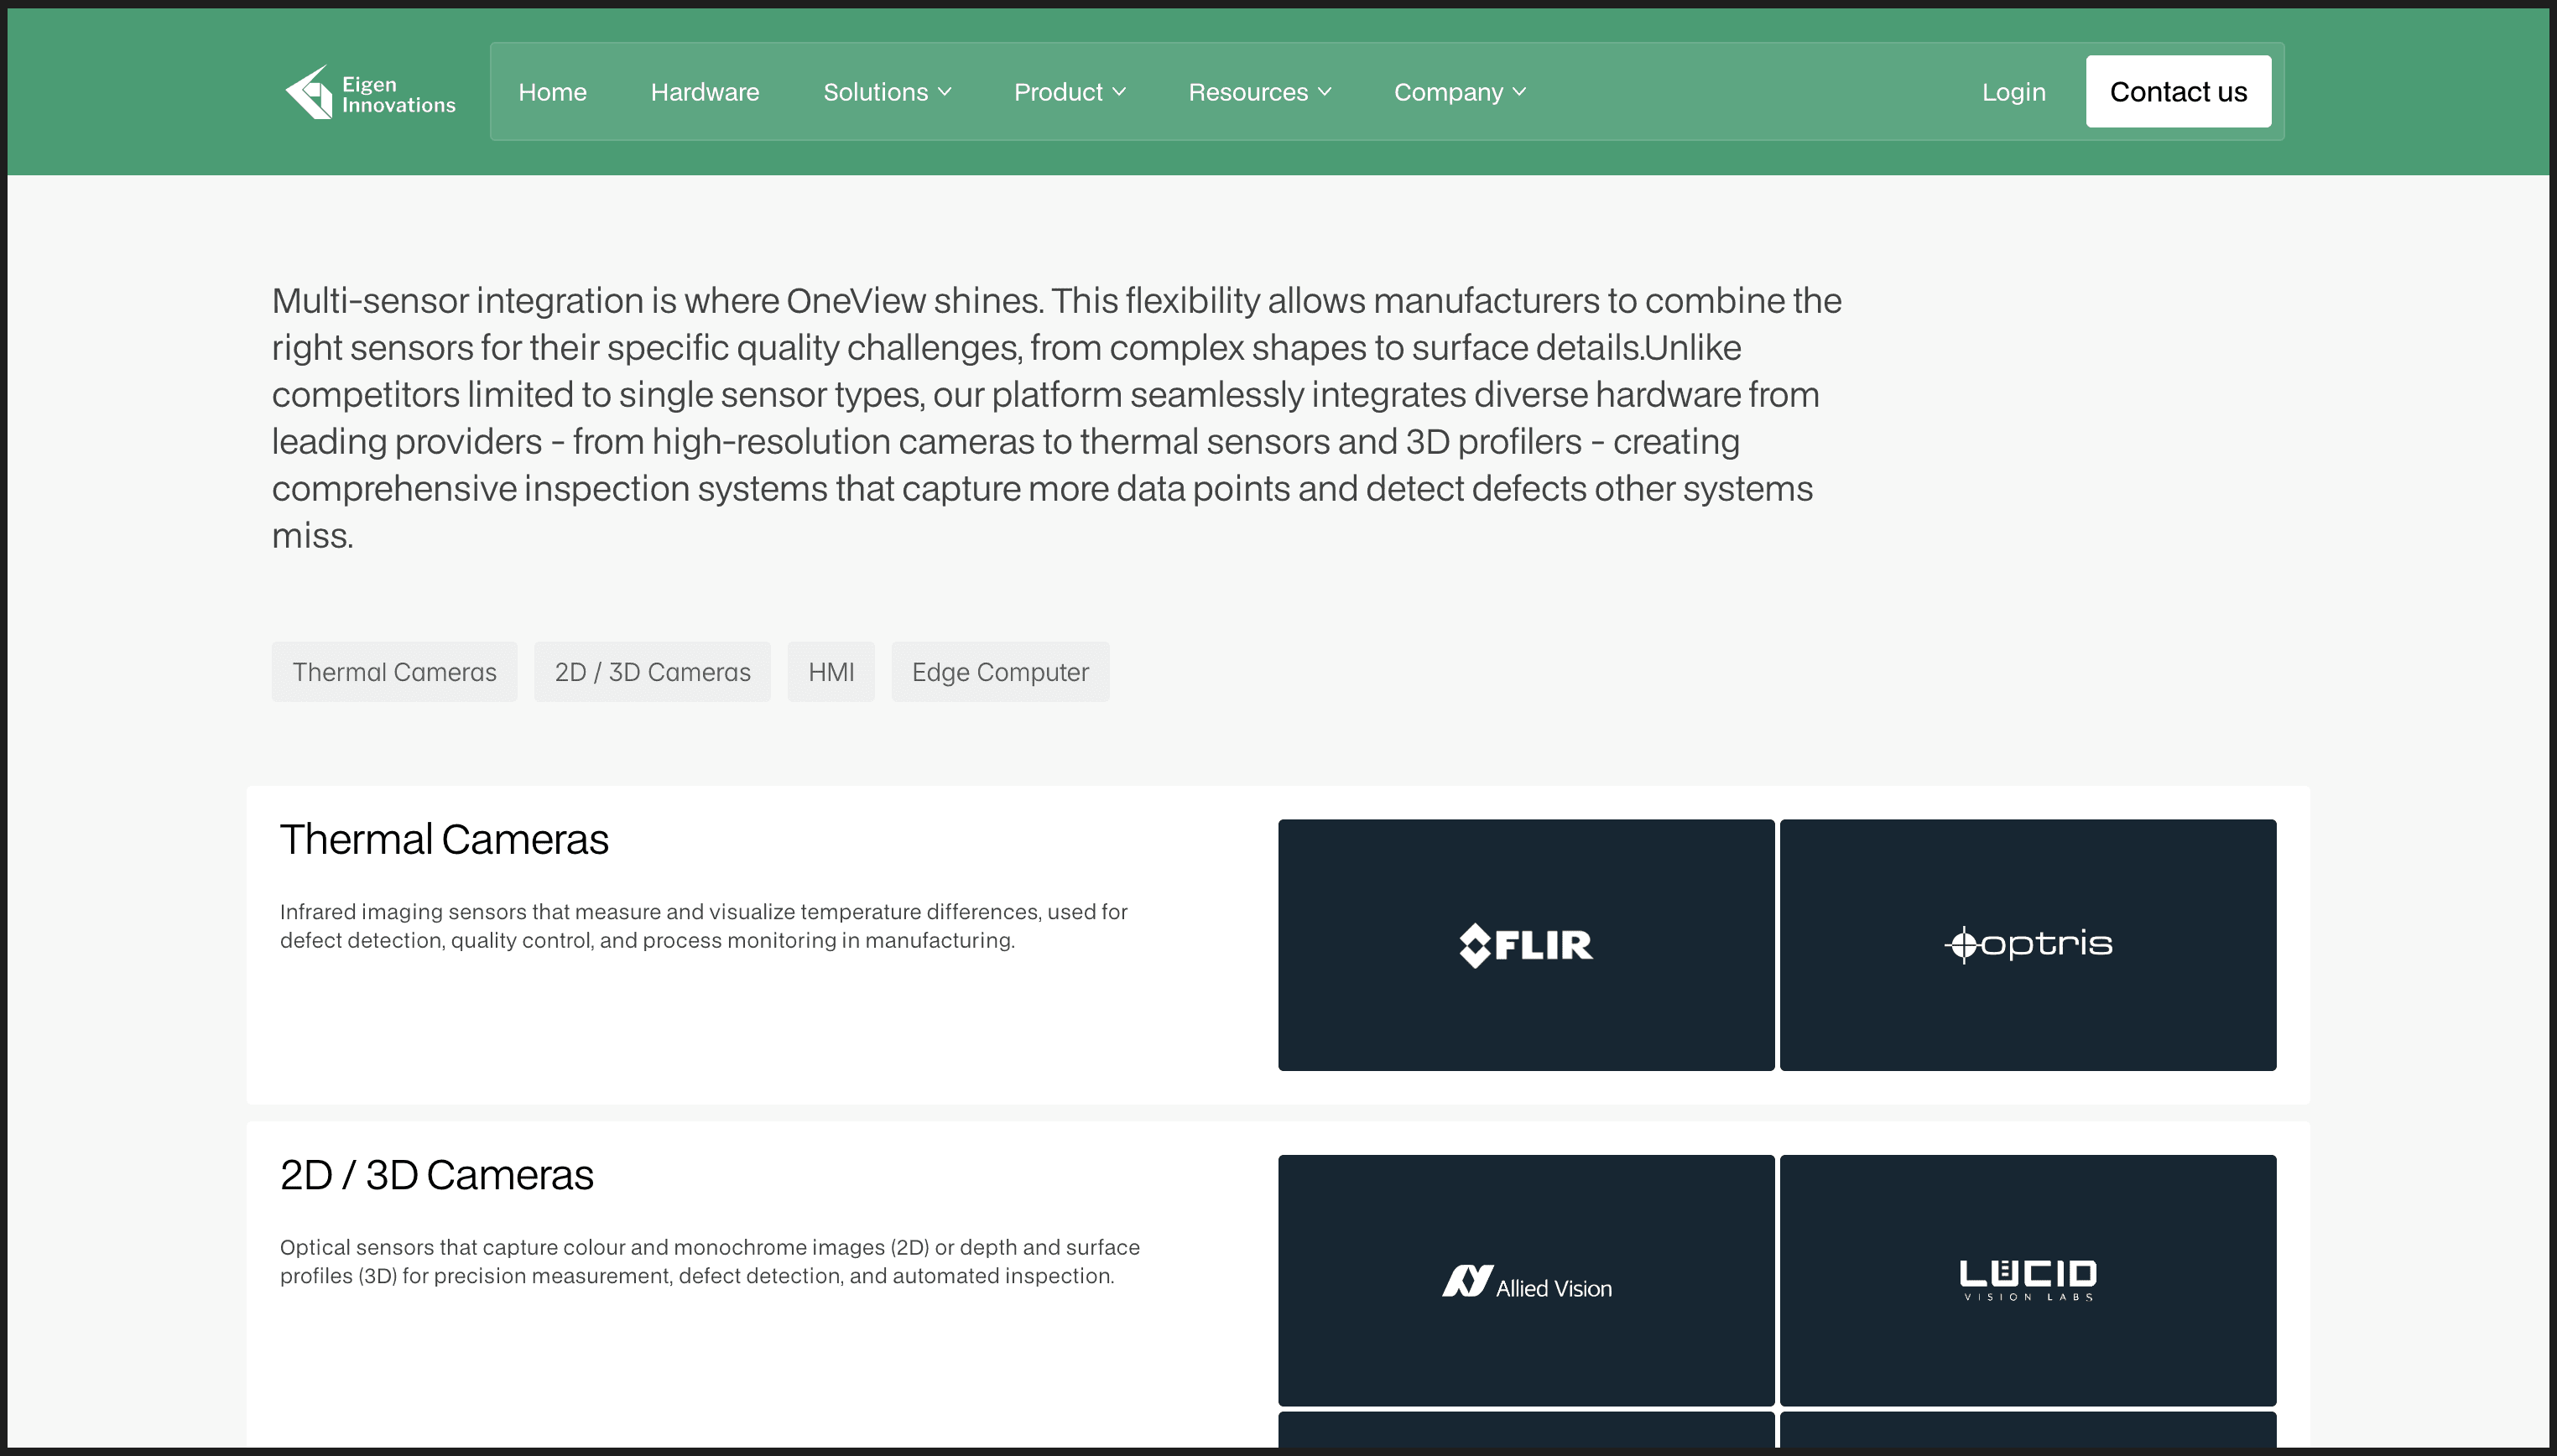This screenshot has width=2557, height=1456.
Task: Jump to the HMI tag
Action: pos(830,672)
